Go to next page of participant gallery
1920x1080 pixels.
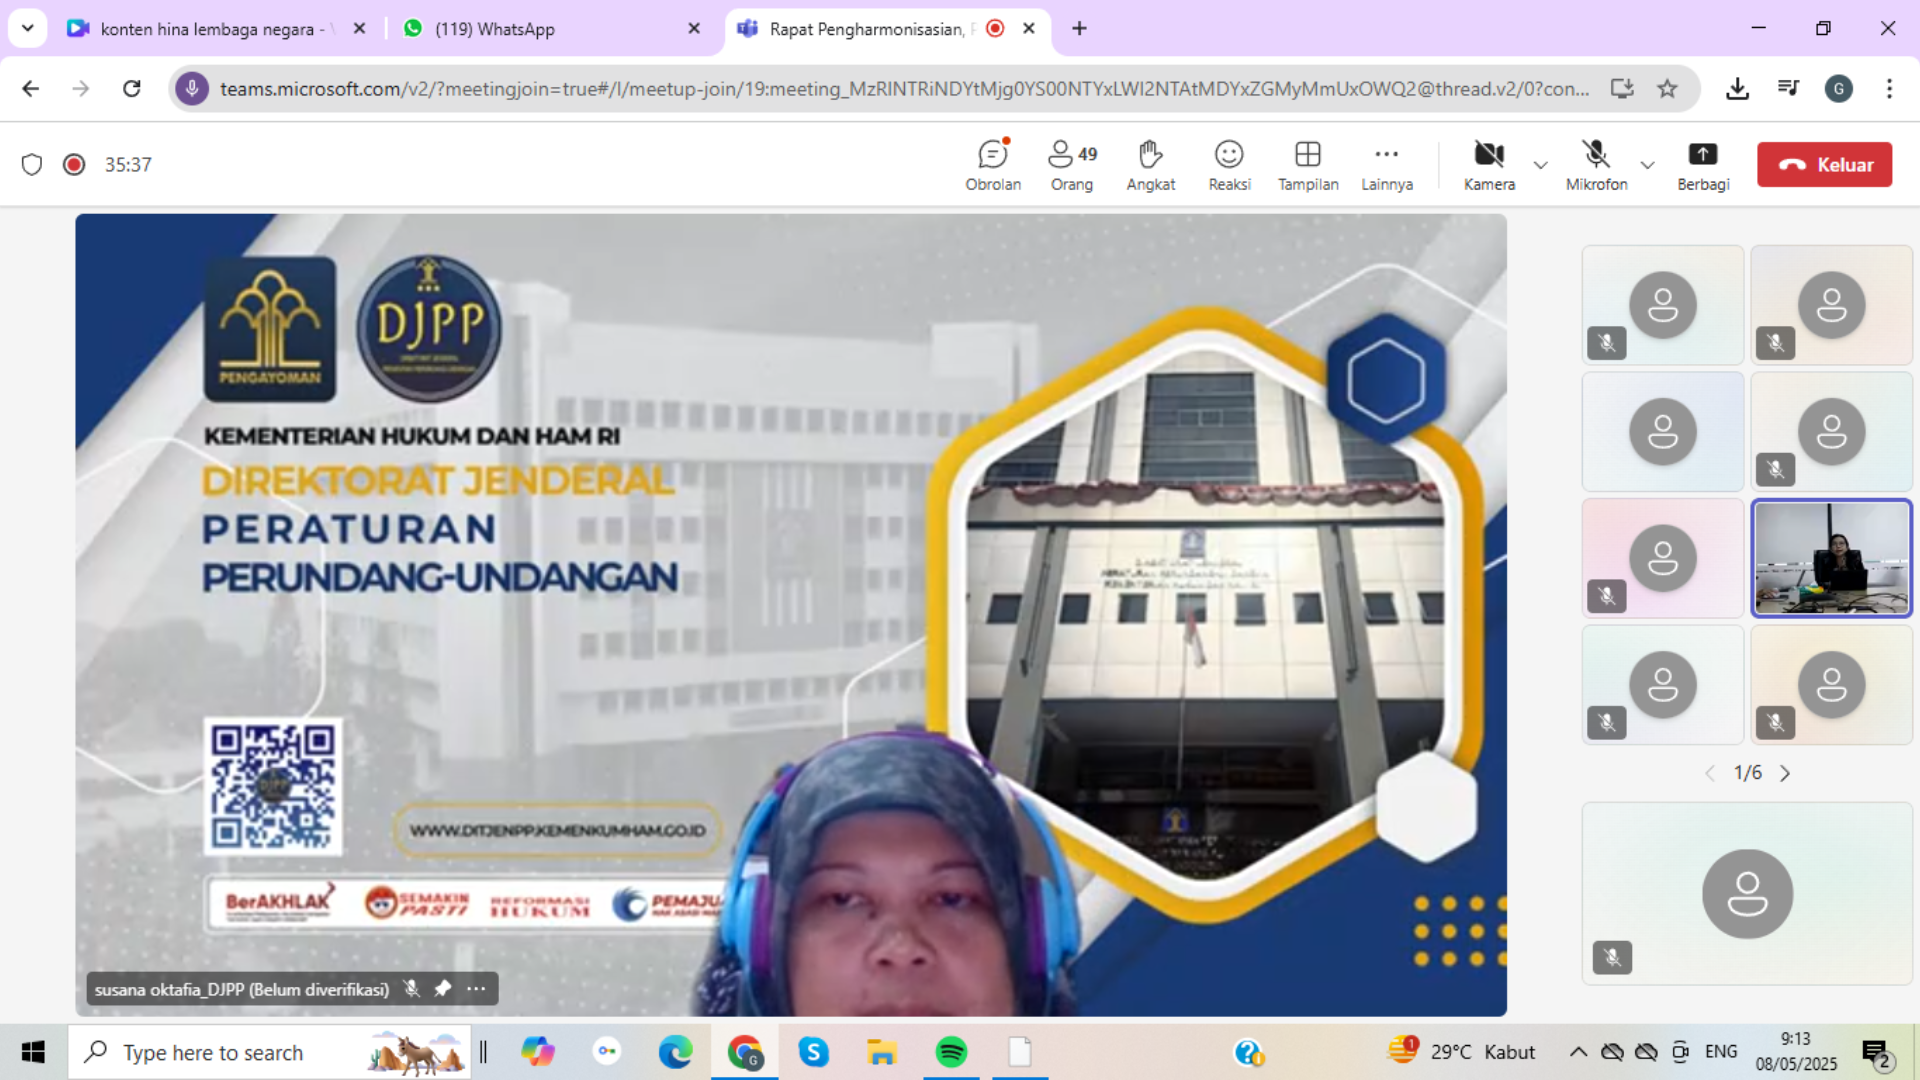pyautogui.click(x=1785, y=773)
